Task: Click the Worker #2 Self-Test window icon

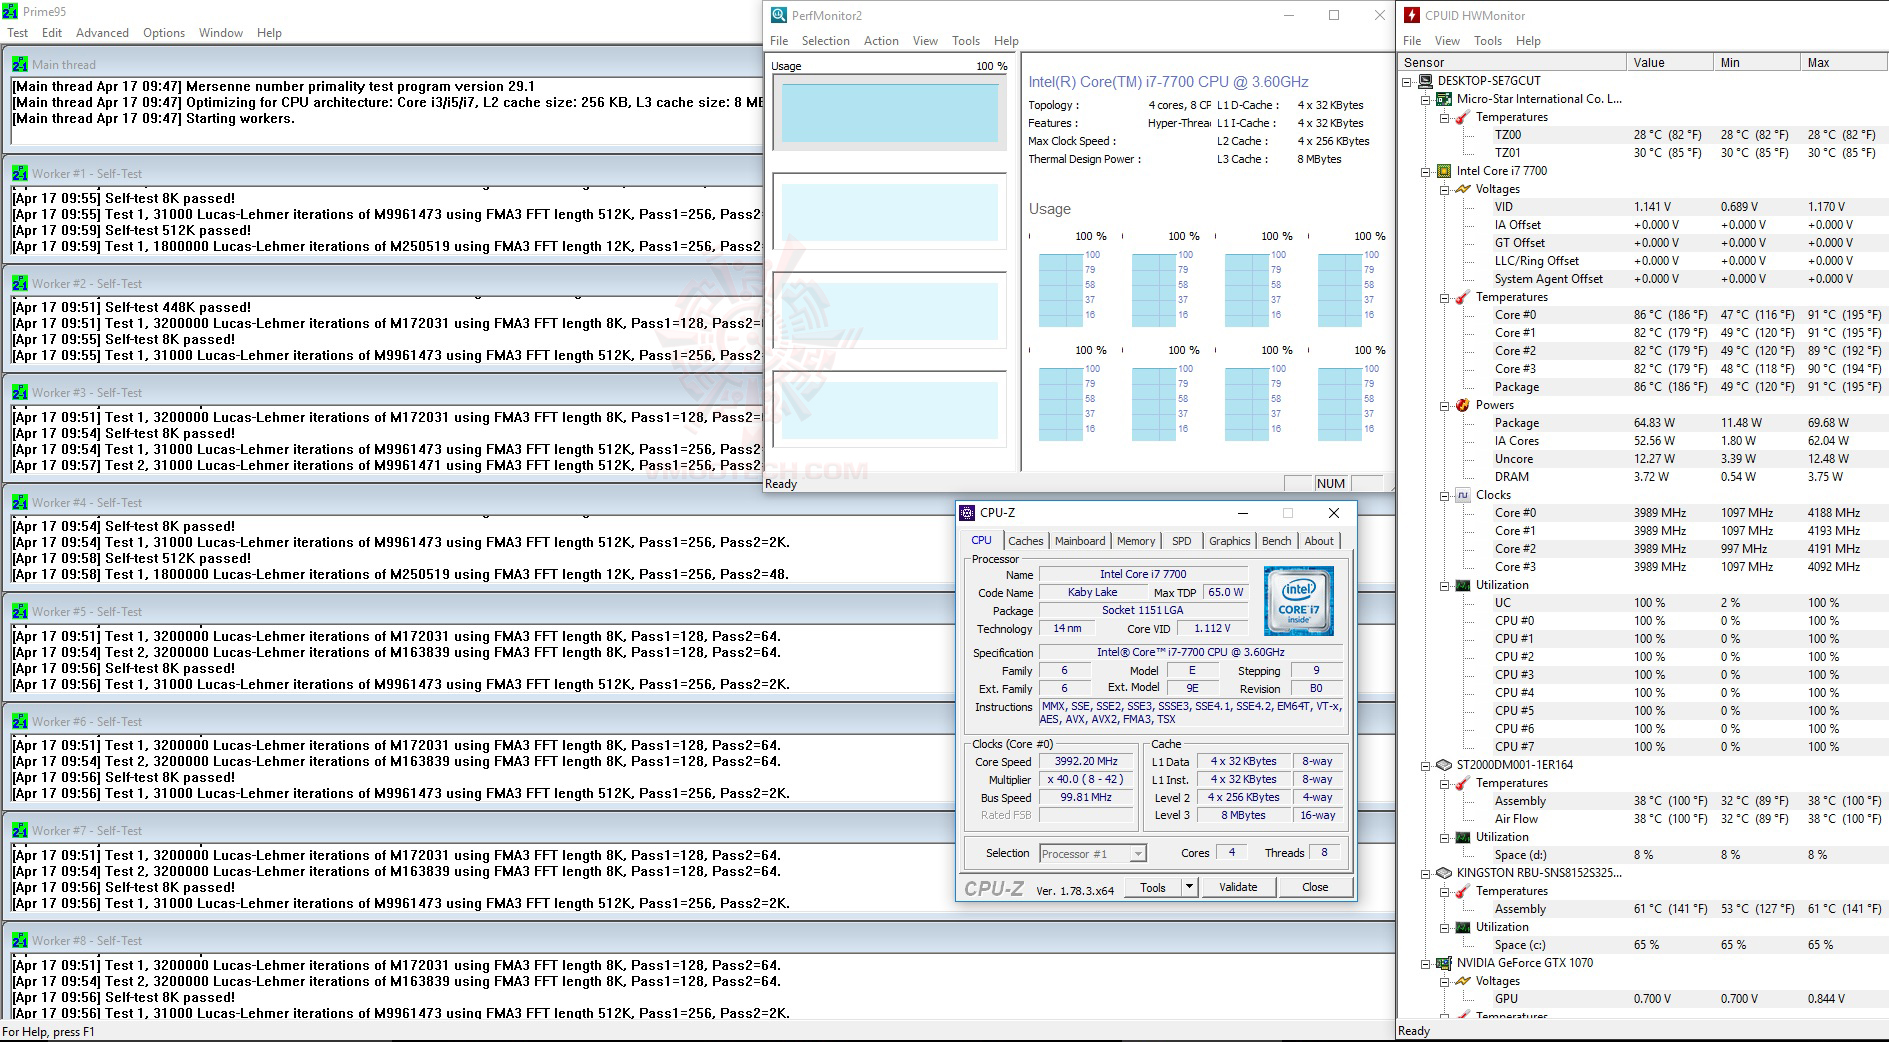Action: (20, 283)
